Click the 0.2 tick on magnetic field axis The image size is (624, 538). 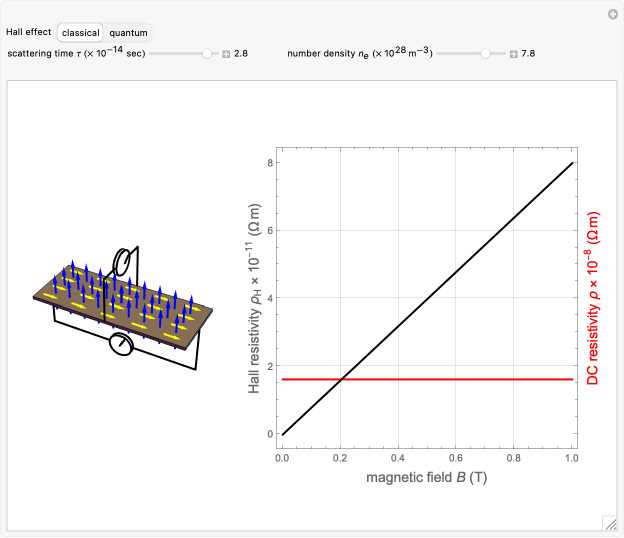[x=340, y=458]
